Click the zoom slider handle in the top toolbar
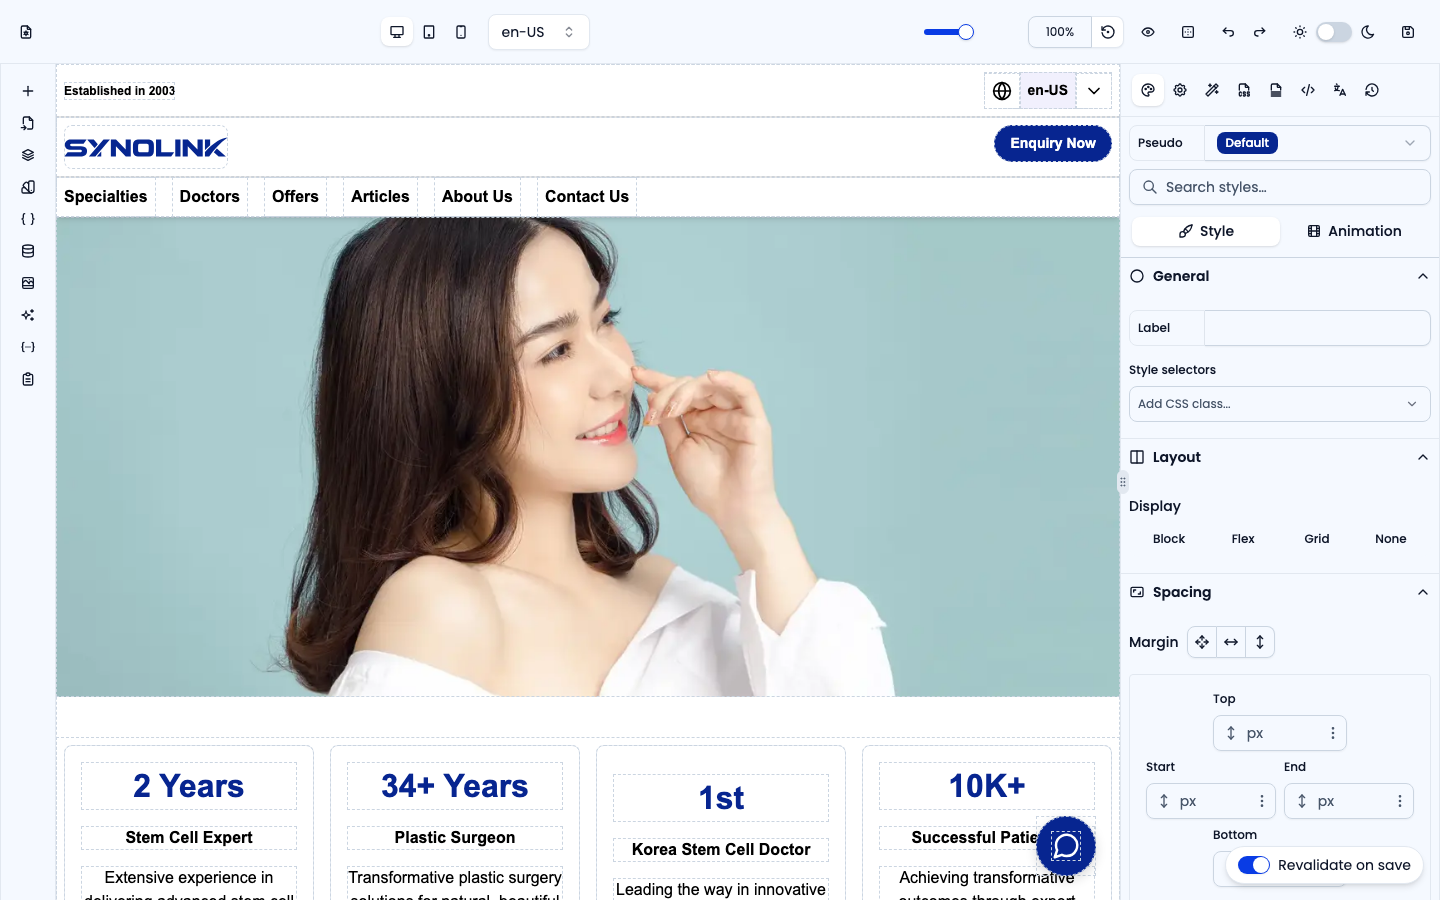The image size is (1440, 900). coord(966,32)
